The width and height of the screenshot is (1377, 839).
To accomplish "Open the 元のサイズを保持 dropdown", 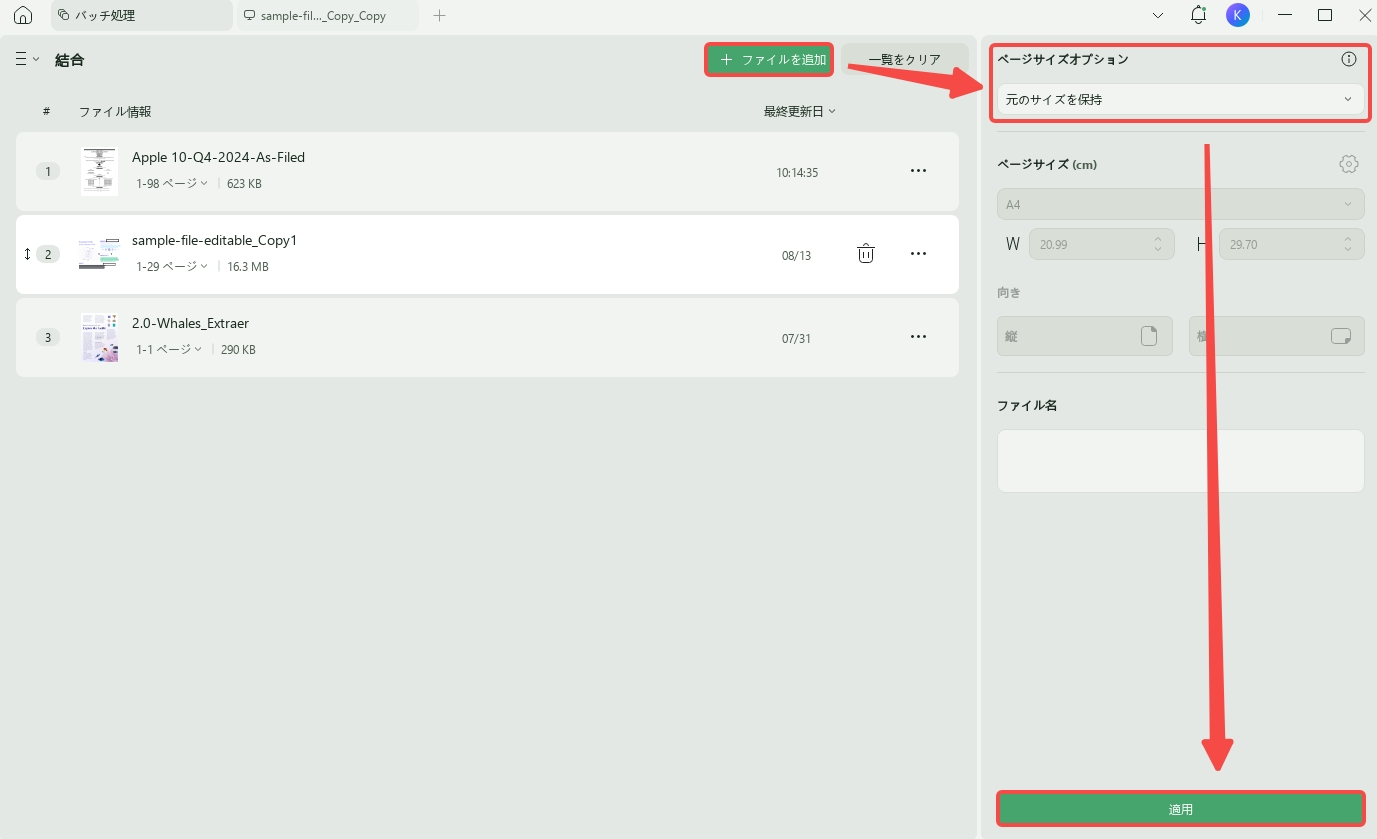I will click(x=1180, y=99).
